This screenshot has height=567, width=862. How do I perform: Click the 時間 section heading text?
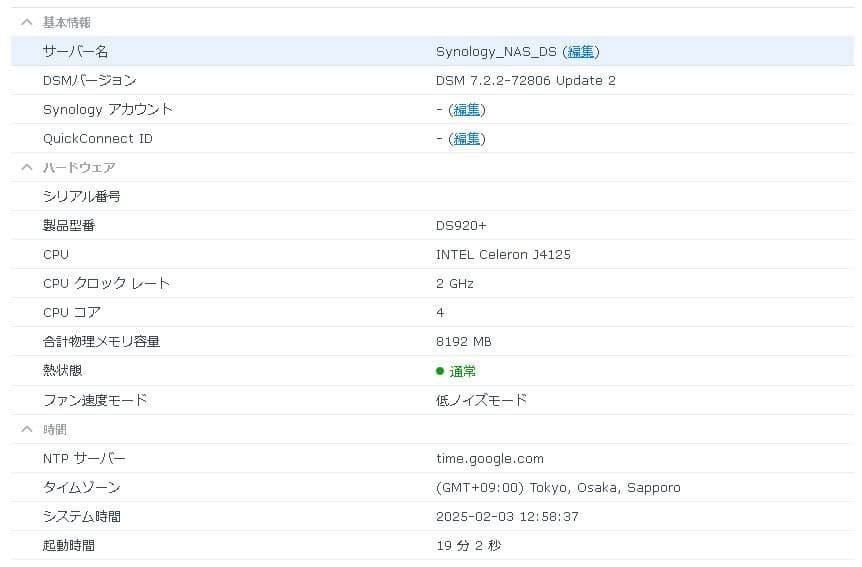click(x=55, y=429)
